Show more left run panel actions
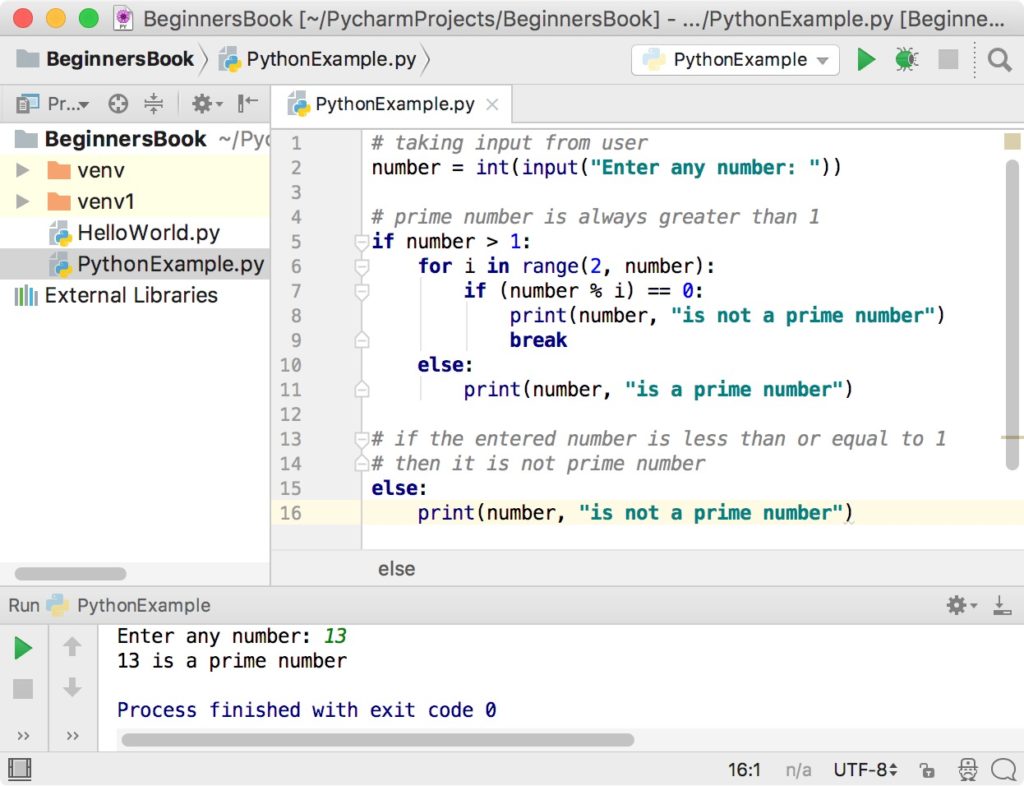1024x786 pixels. tap(23, 736)
